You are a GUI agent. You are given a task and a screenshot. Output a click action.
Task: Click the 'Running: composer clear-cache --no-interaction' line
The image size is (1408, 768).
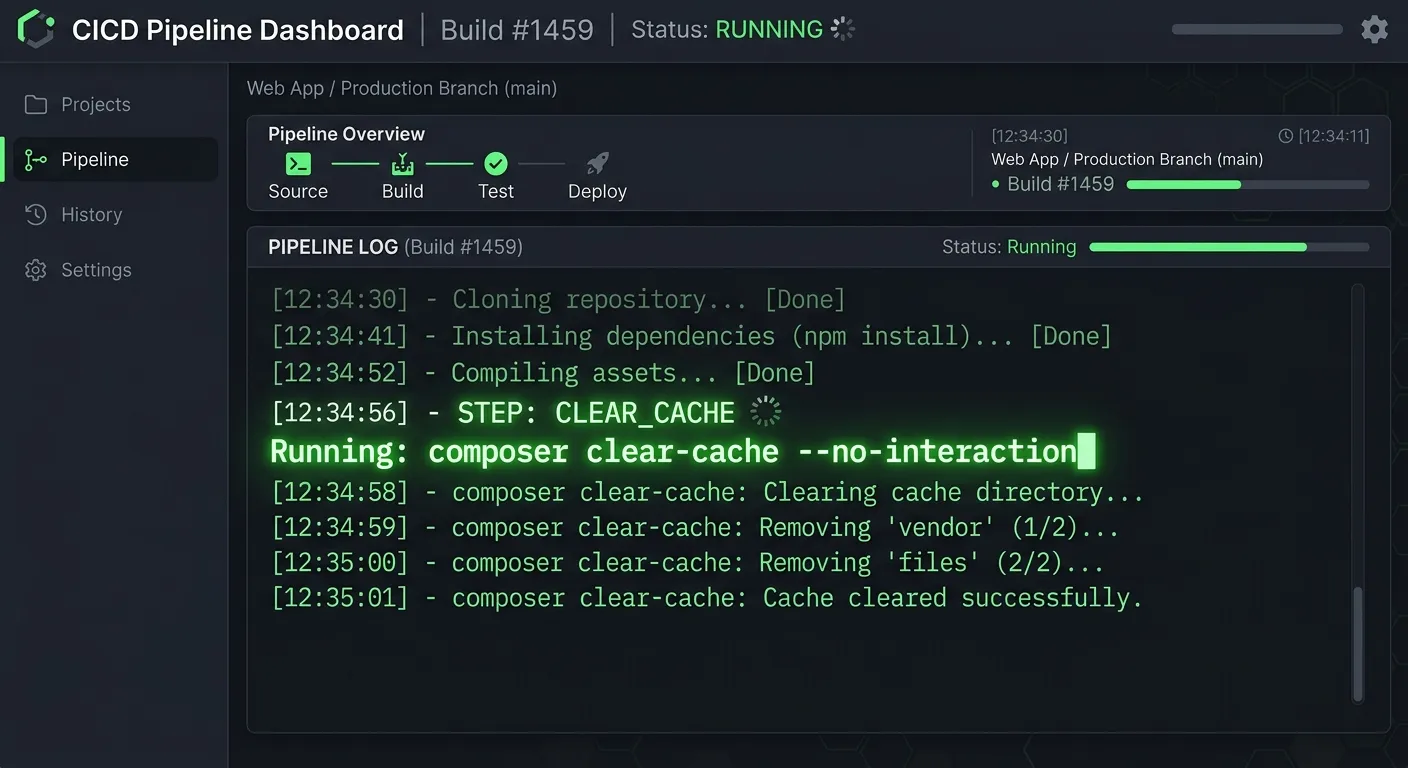[683, 451]
